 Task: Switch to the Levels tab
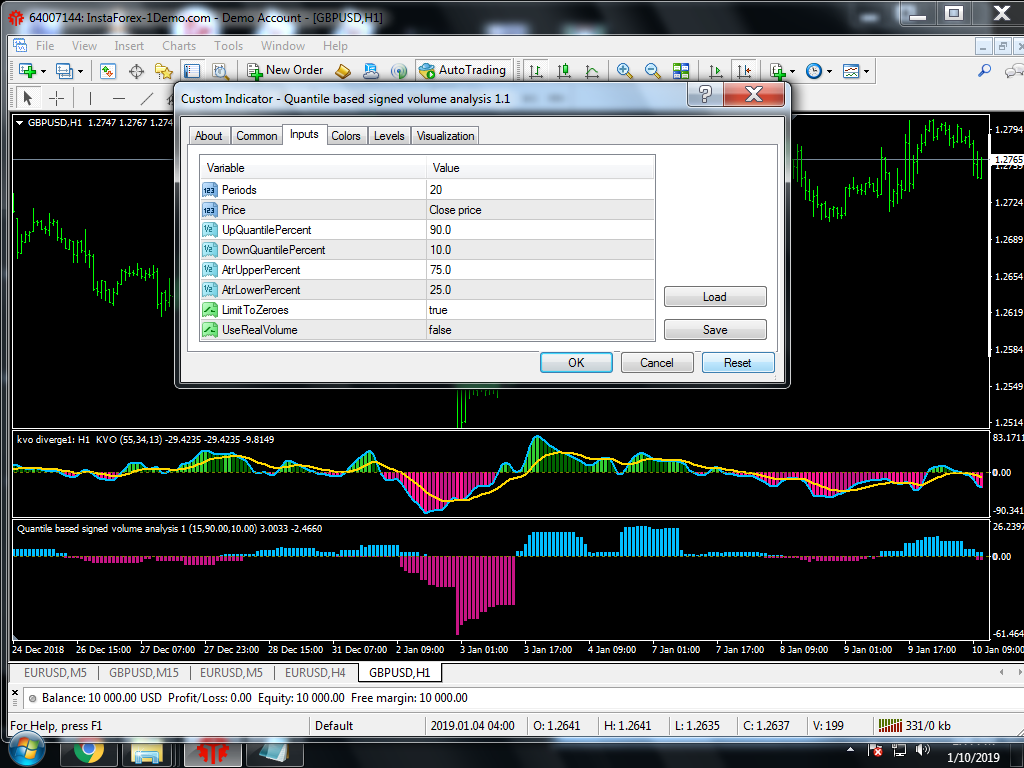[389, 136]
